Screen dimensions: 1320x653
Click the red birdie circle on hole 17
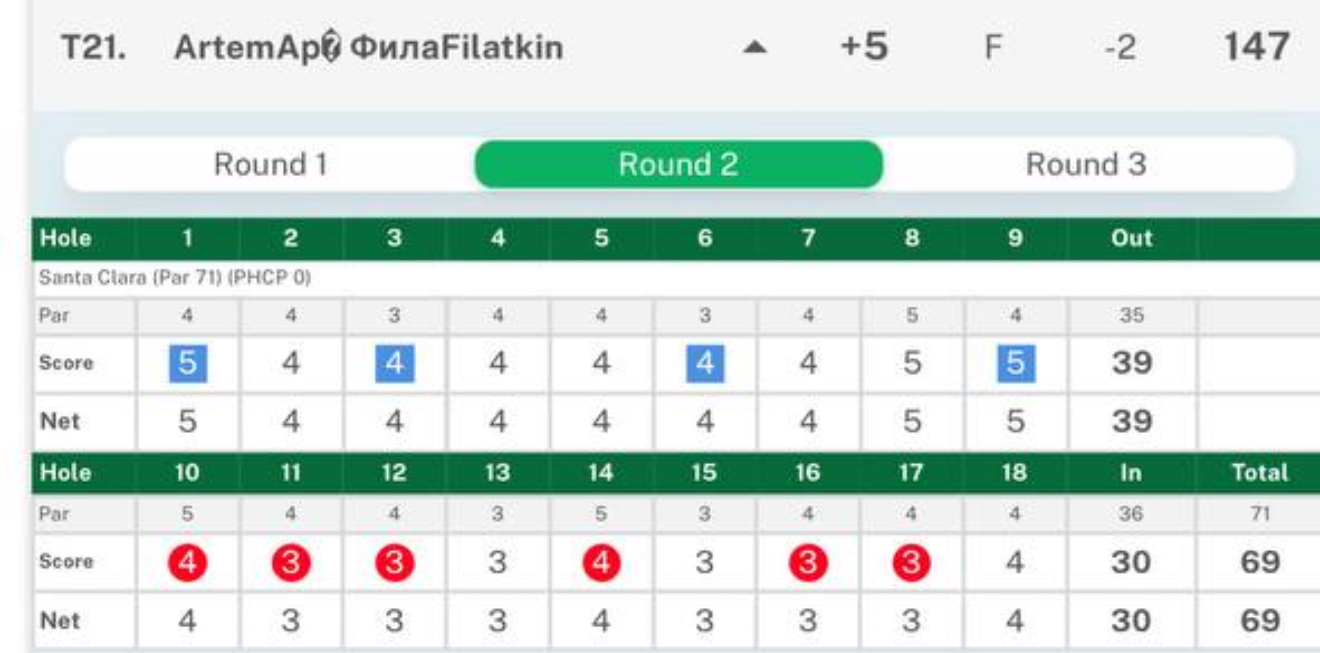[911, 562]
